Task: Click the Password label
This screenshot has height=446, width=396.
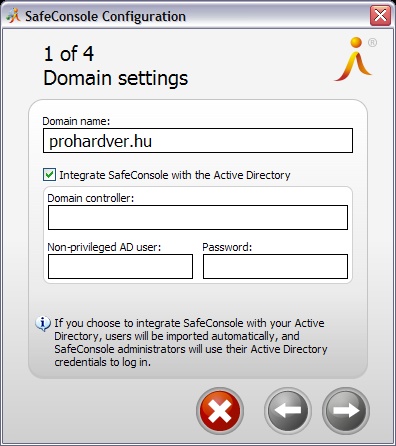Action: [x=227, y=247]
